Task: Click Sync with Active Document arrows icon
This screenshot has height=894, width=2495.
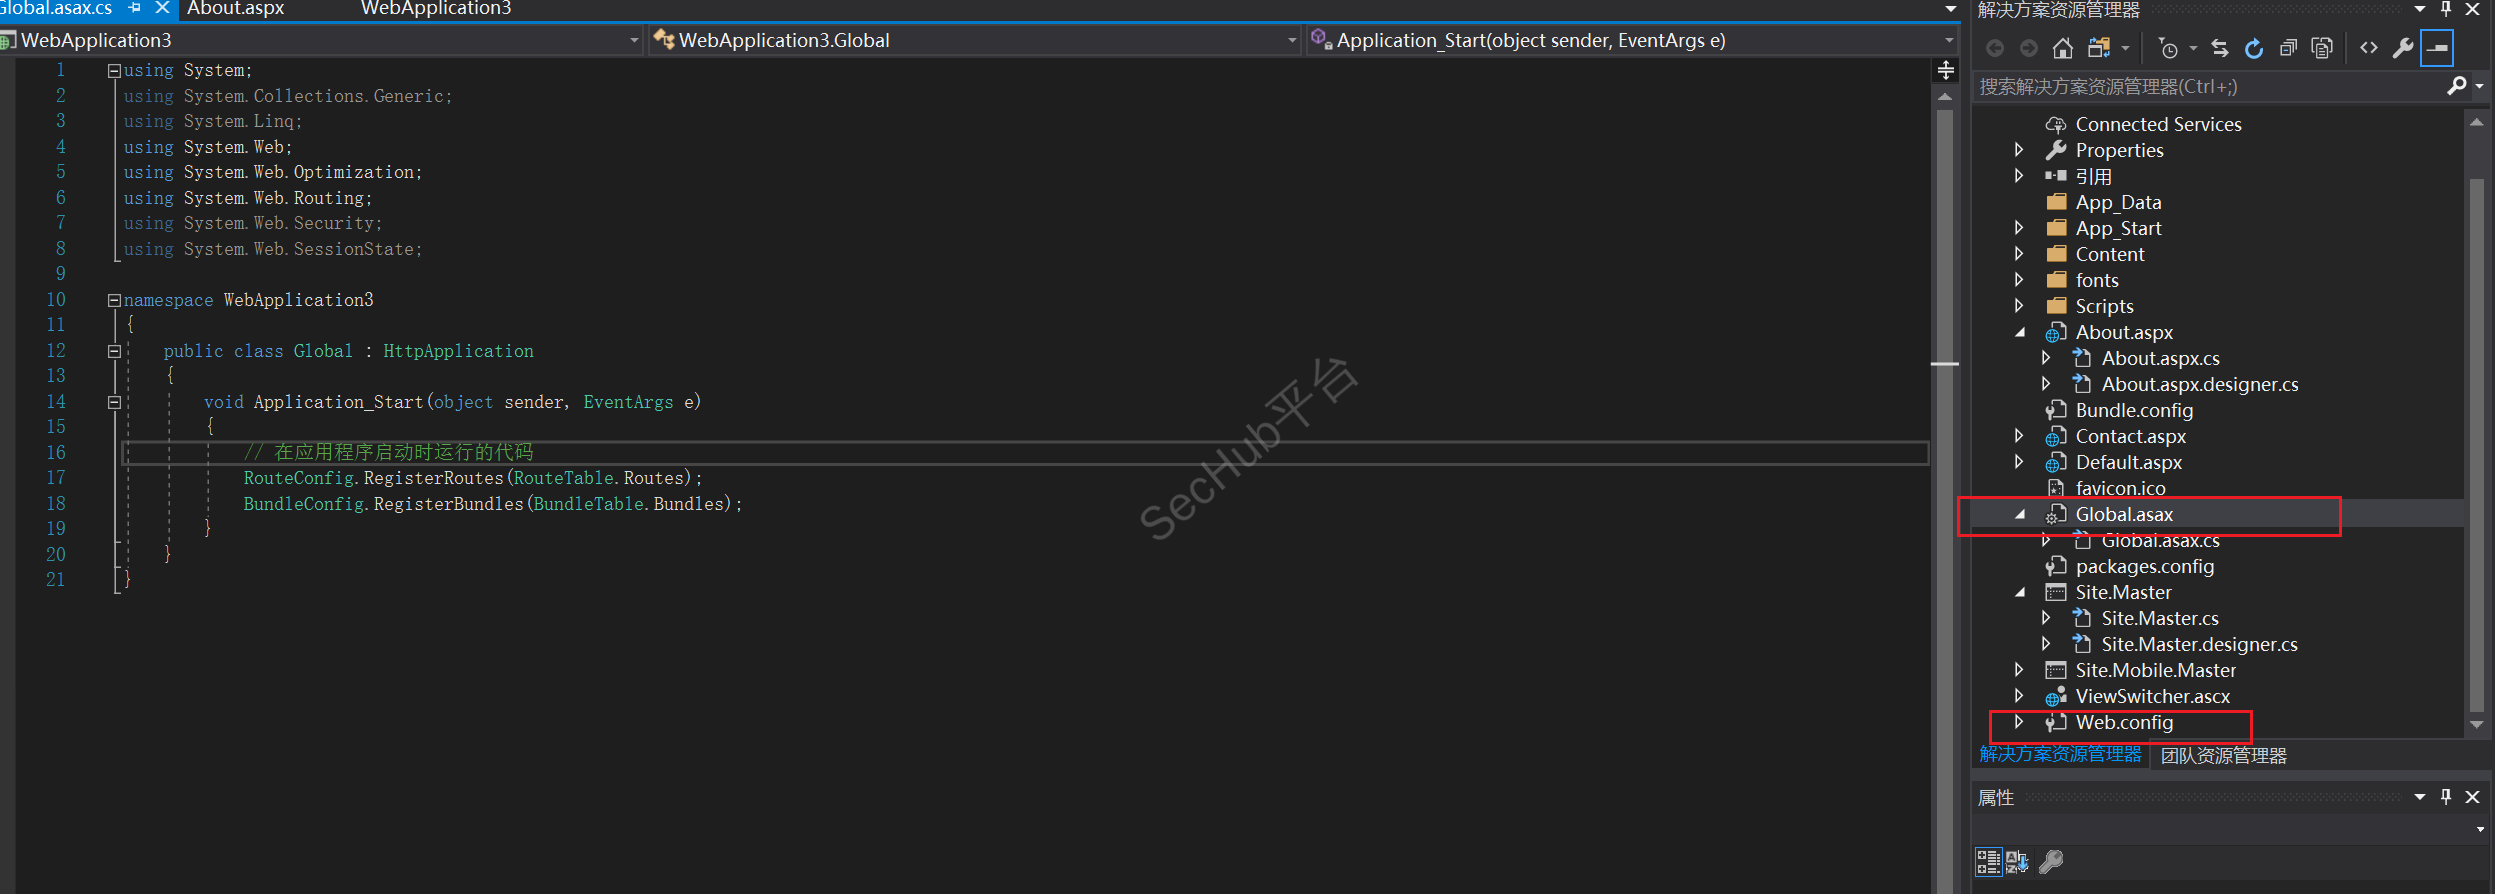Action: [x=2220, y=48]
